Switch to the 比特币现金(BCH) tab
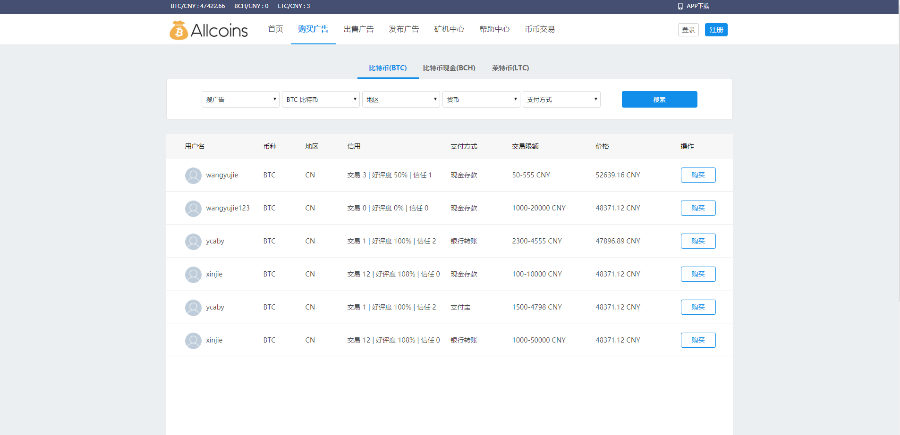The width and height of the screenshot is (900, 435). pyautogui.click(x=448, y=68)
